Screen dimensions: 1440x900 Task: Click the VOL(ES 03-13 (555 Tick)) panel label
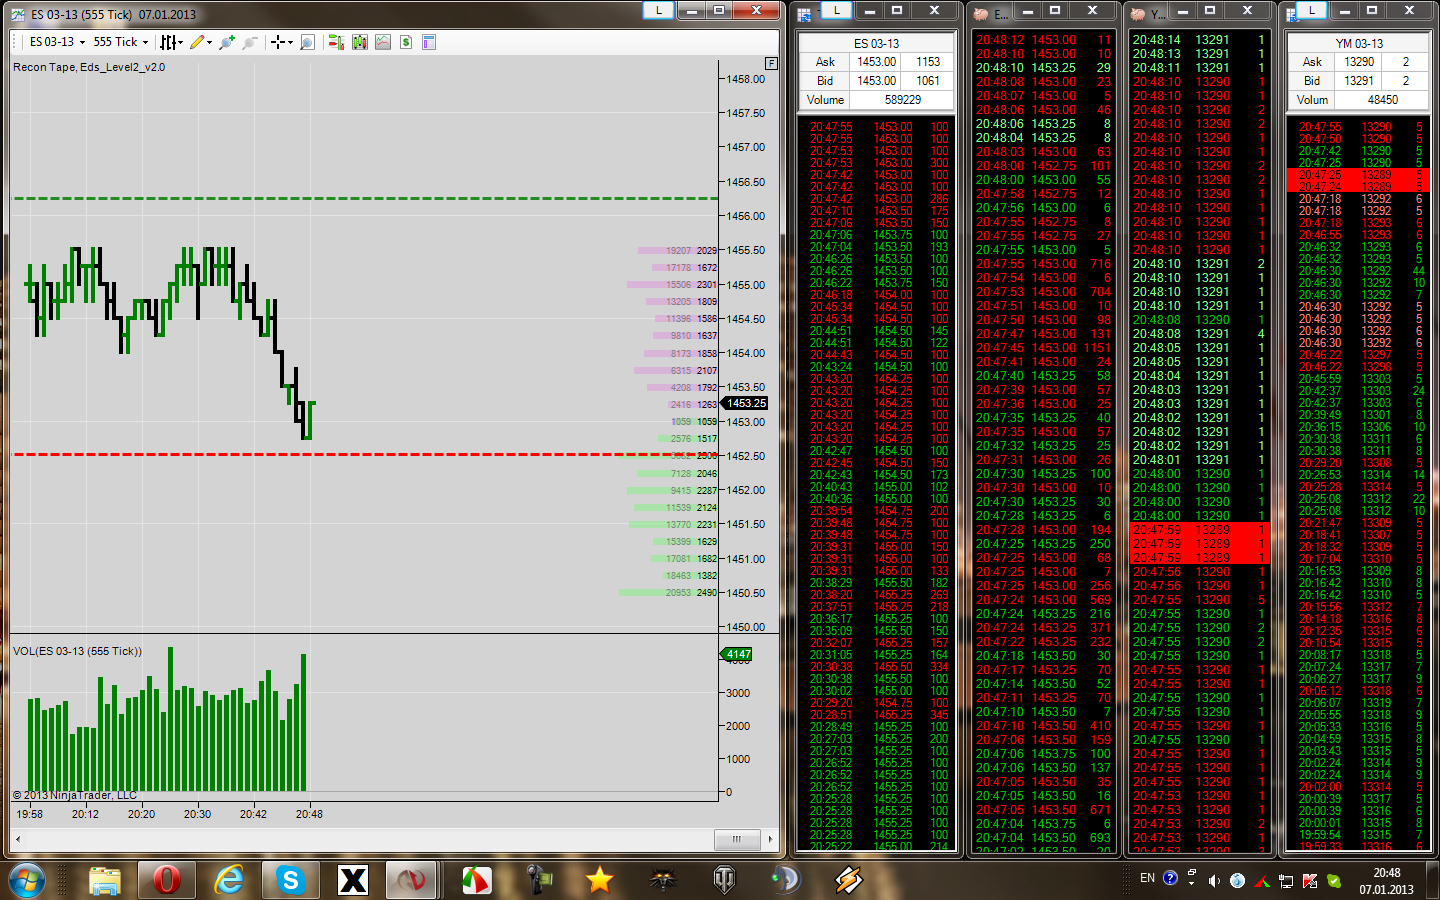pos(77,651)
